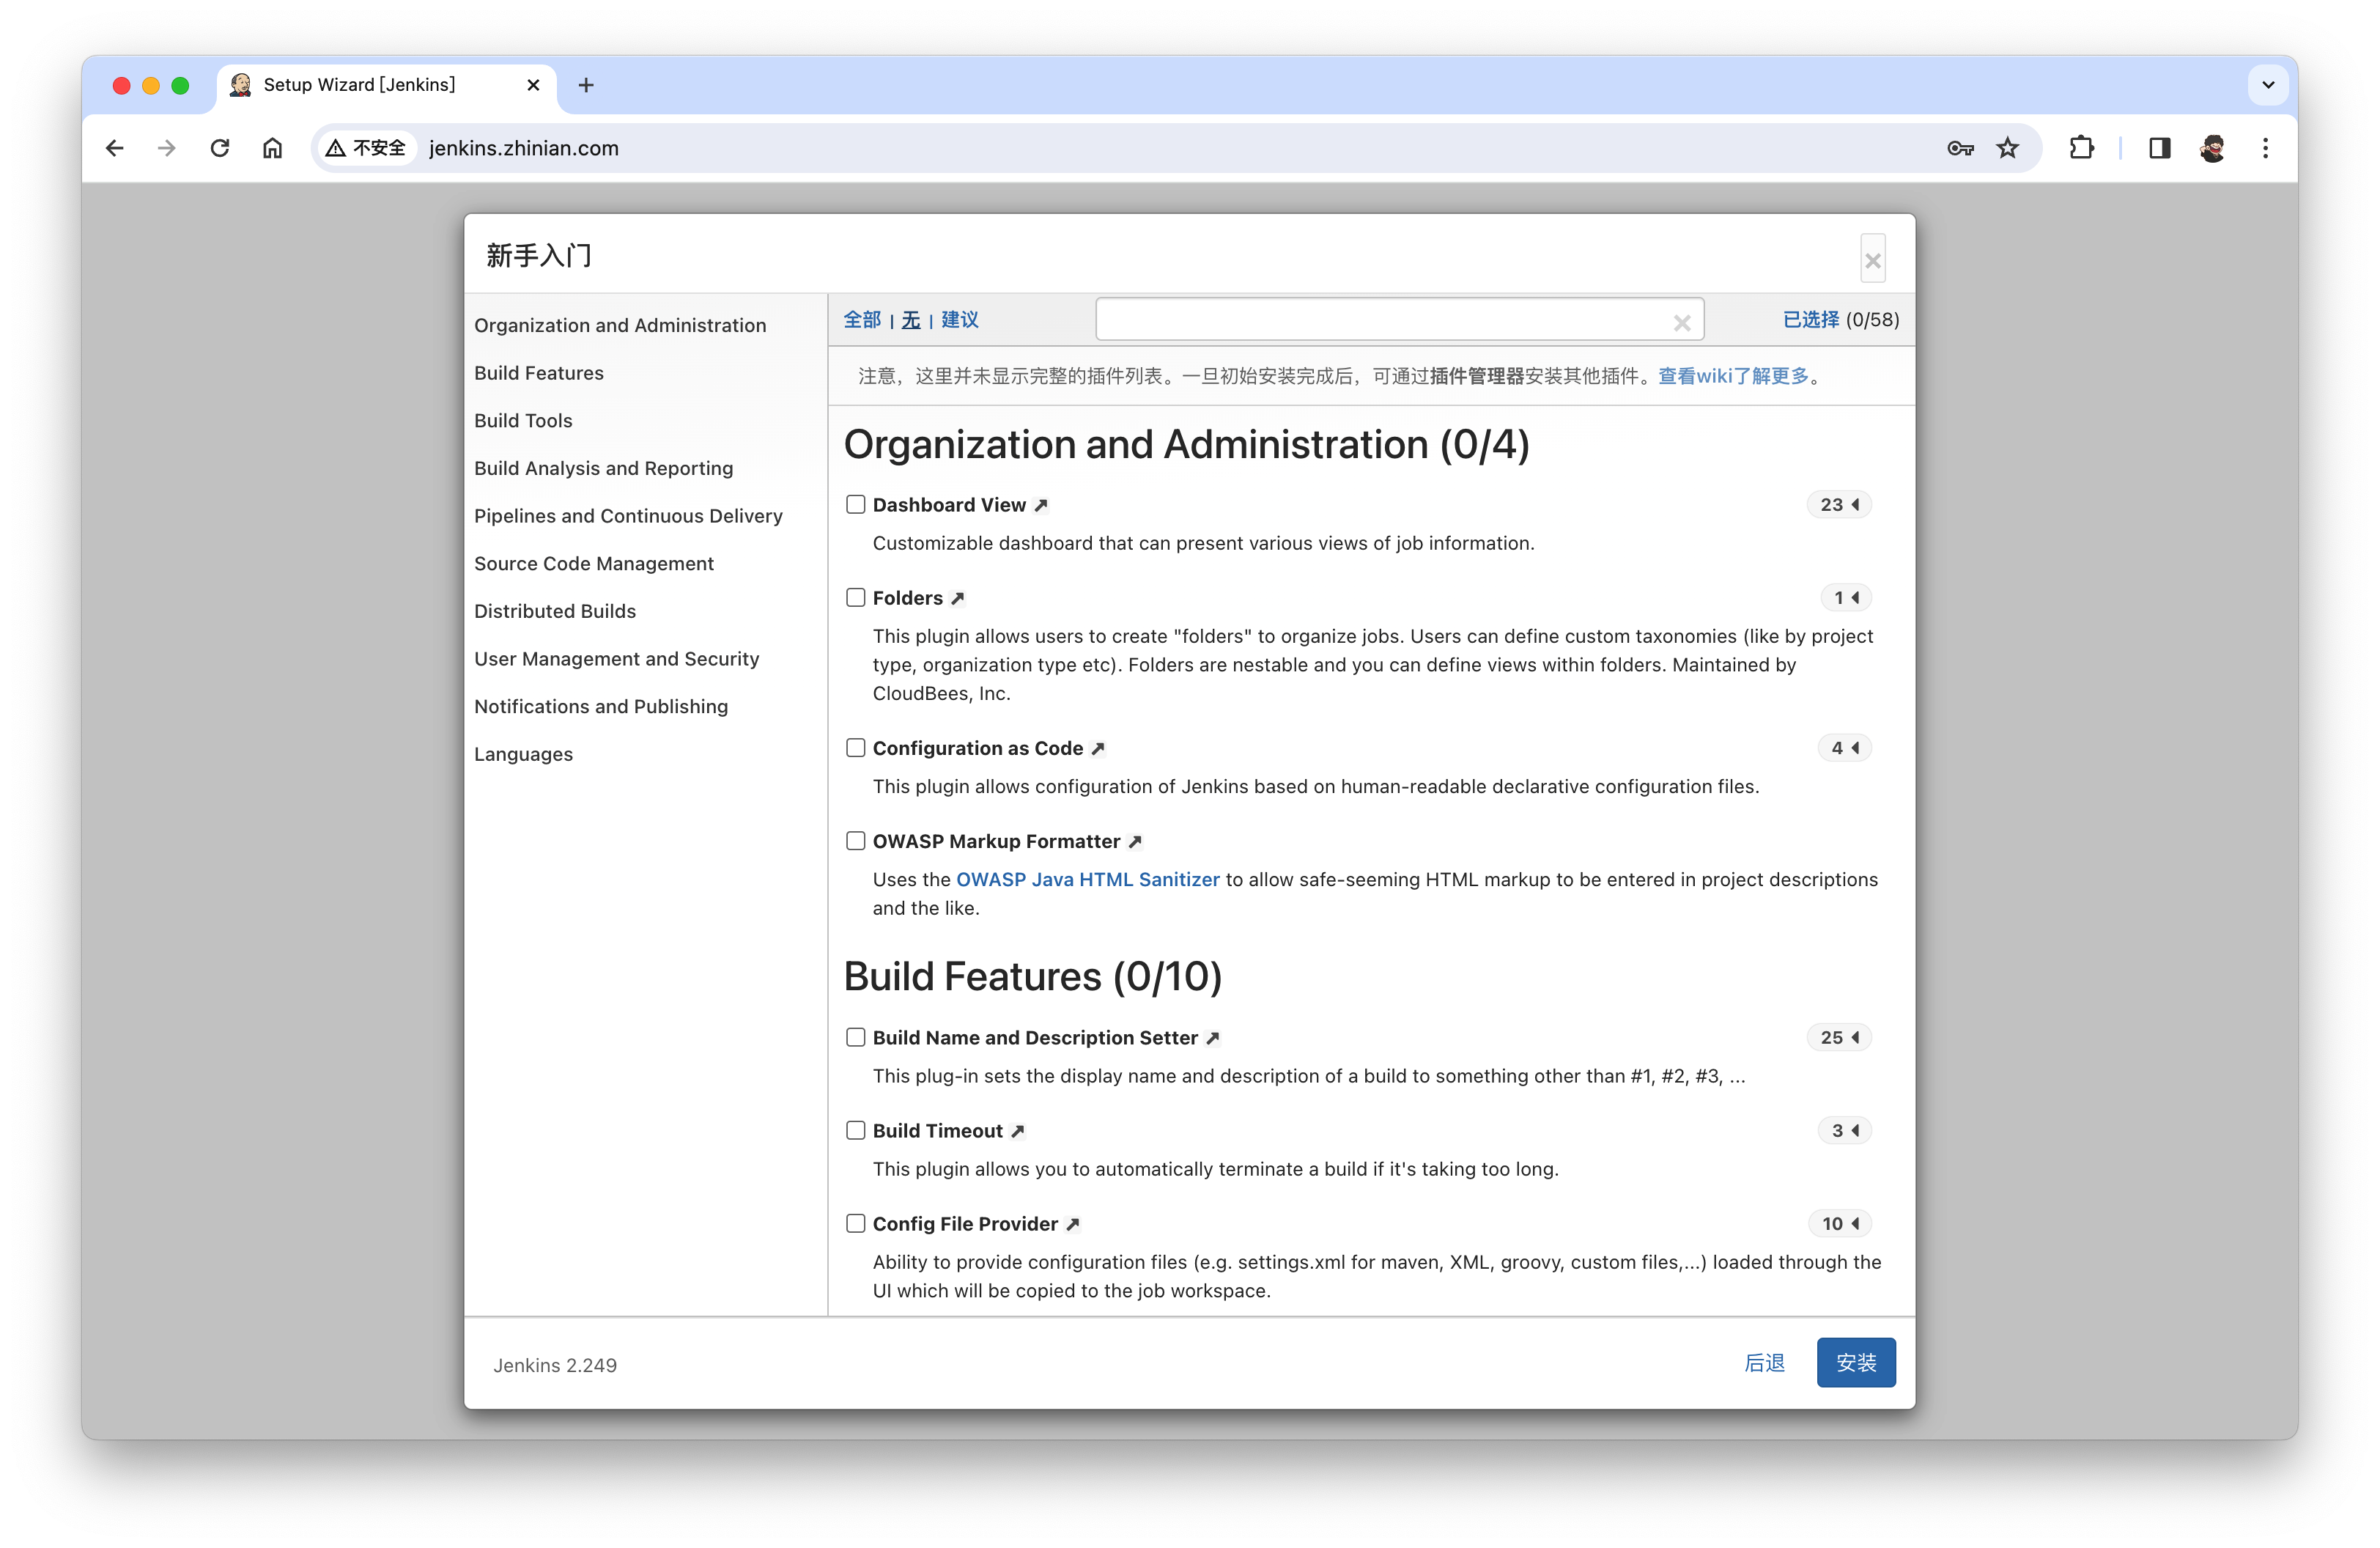Click the 后退 back button
This screenshot has width=2380, height=1548.
coord(1765,1363)
